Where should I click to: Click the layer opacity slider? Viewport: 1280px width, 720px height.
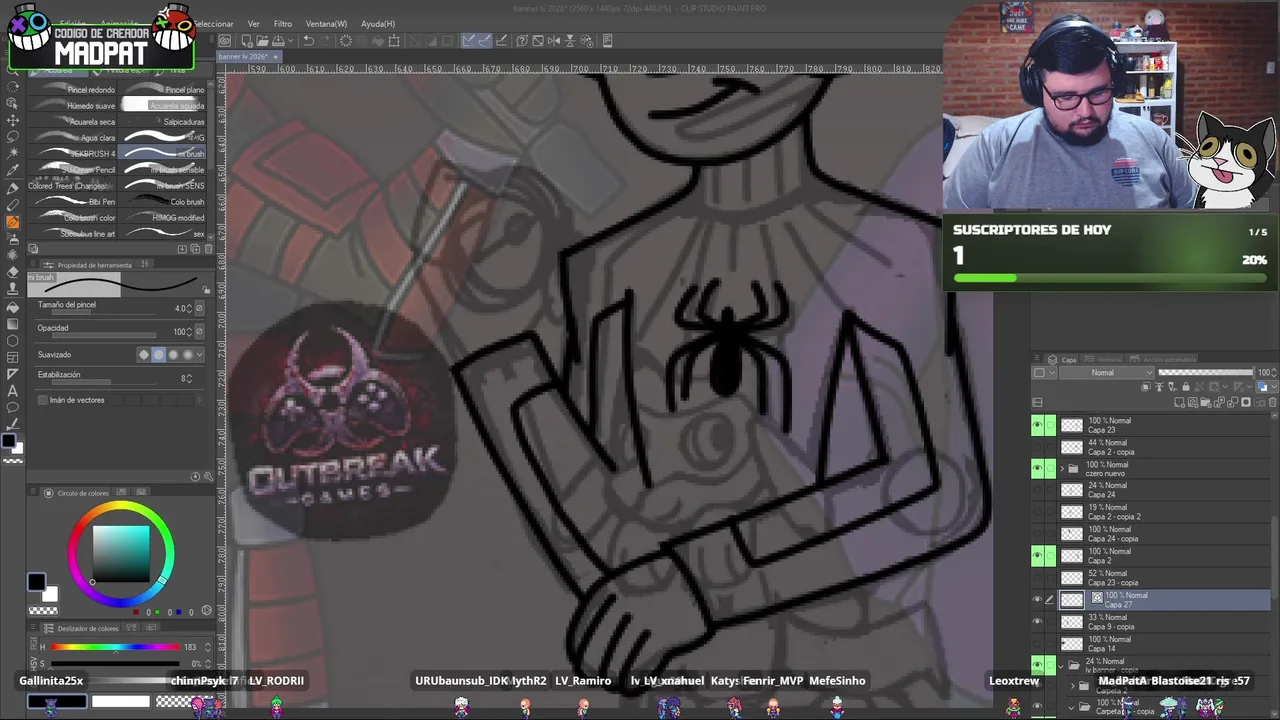point(1205,372)
